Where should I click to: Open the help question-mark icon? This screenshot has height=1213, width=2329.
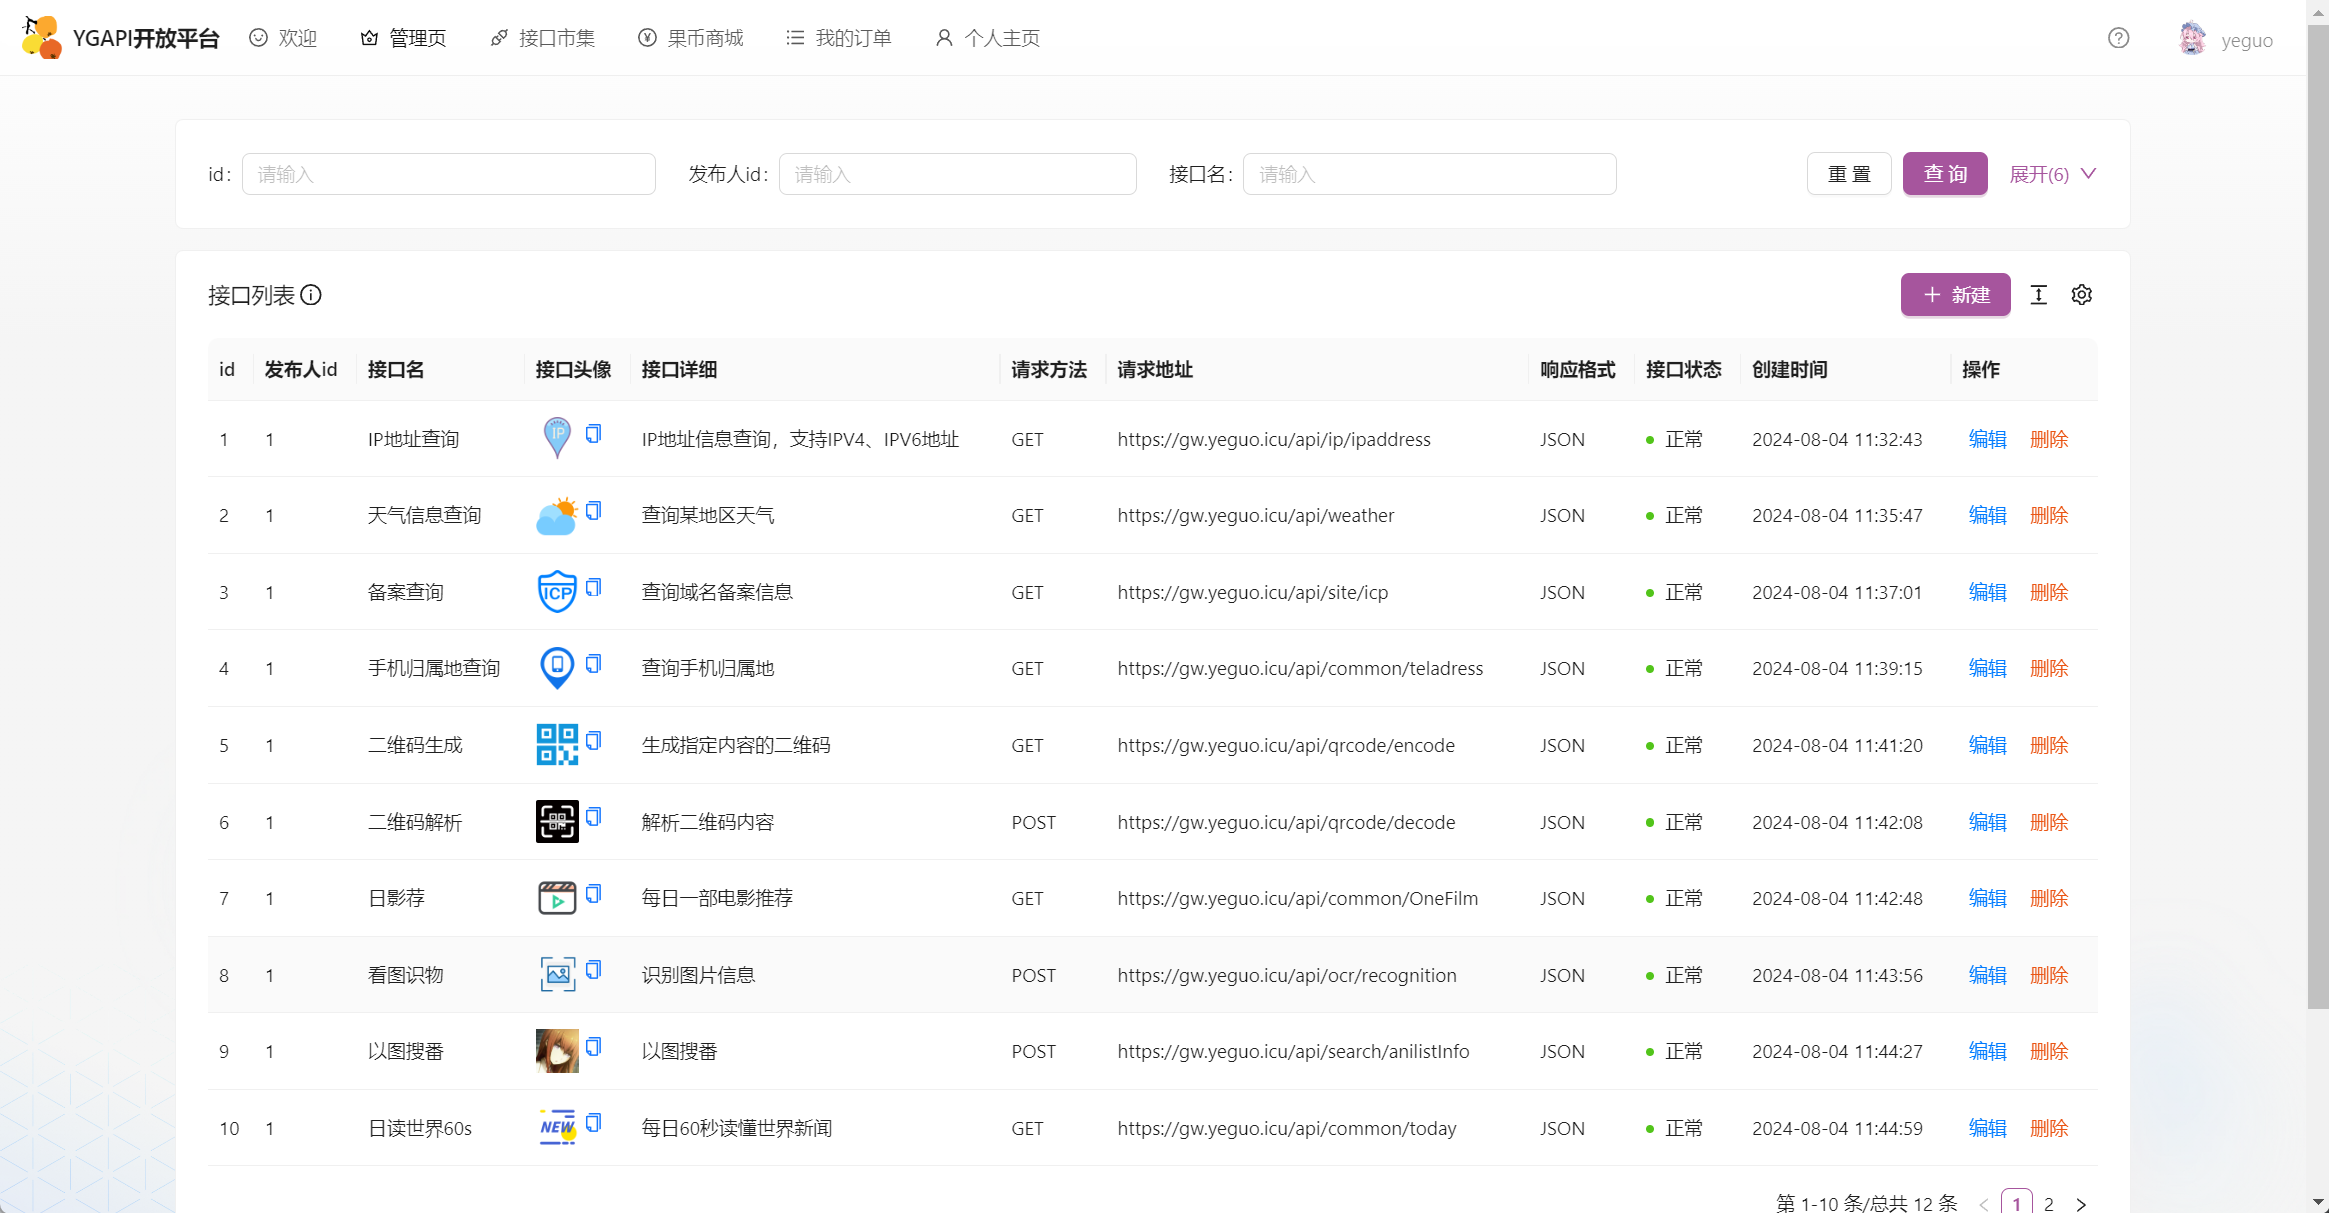click(2117, 38)
